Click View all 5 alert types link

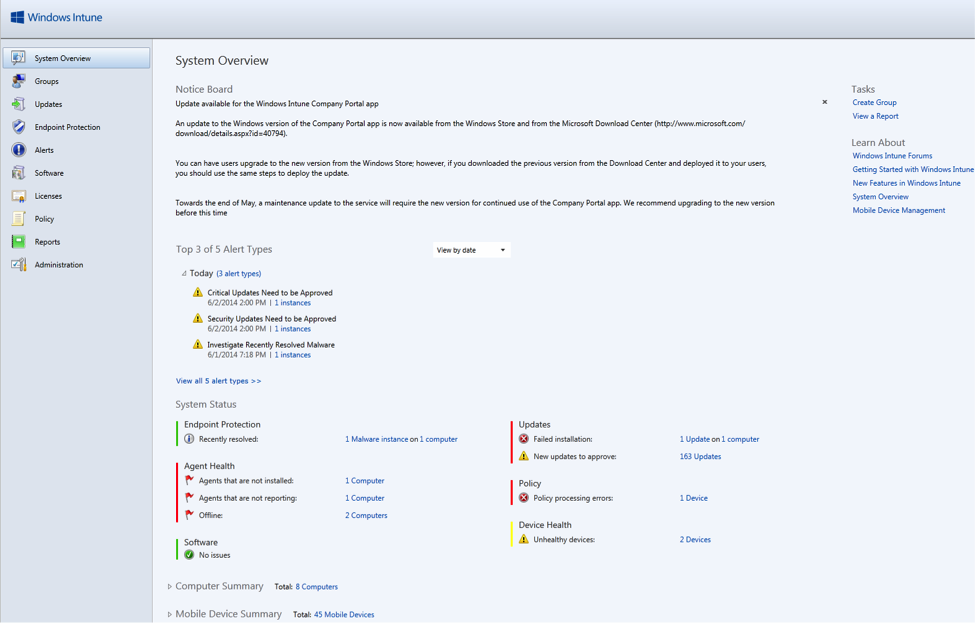click(218, 381)
